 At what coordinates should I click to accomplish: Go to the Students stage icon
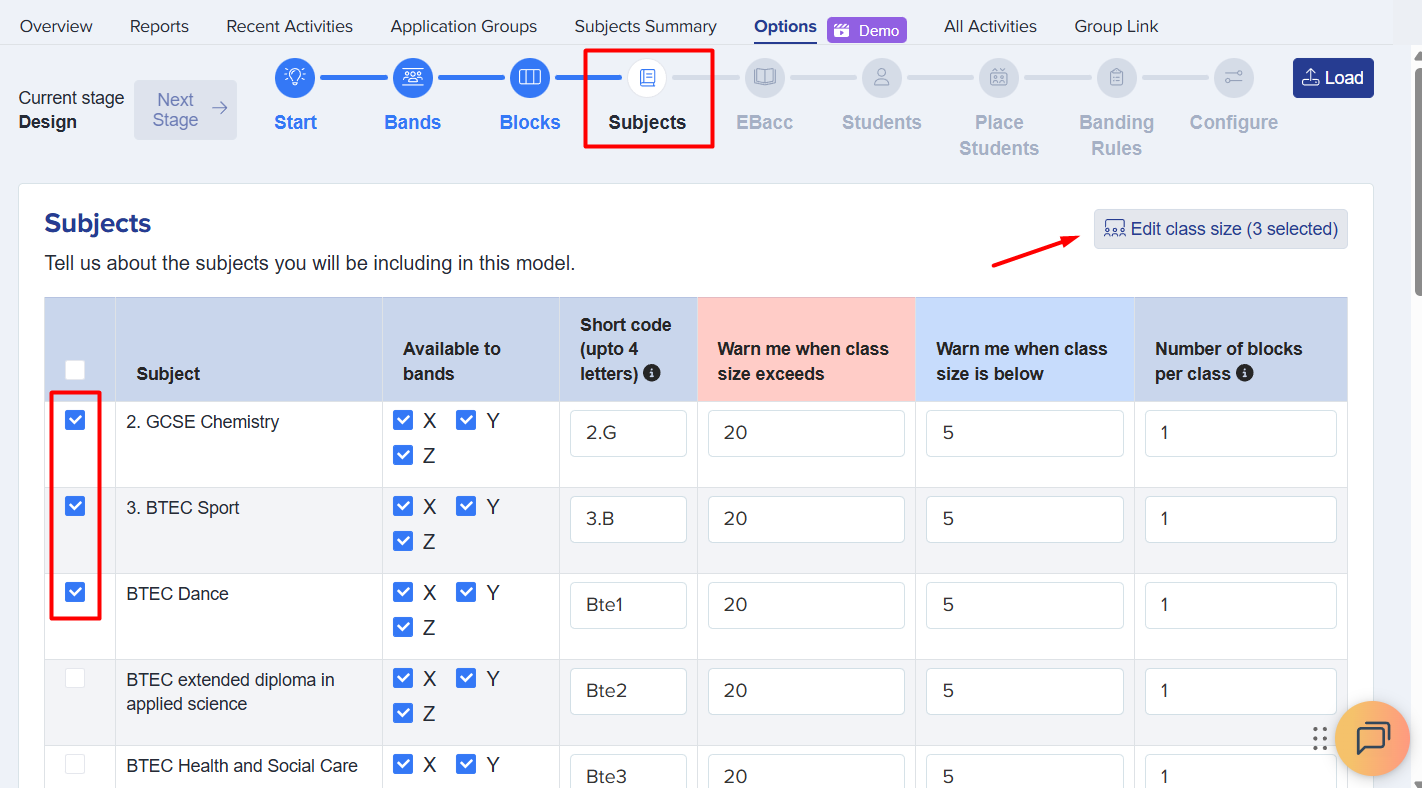pos(881,77)
